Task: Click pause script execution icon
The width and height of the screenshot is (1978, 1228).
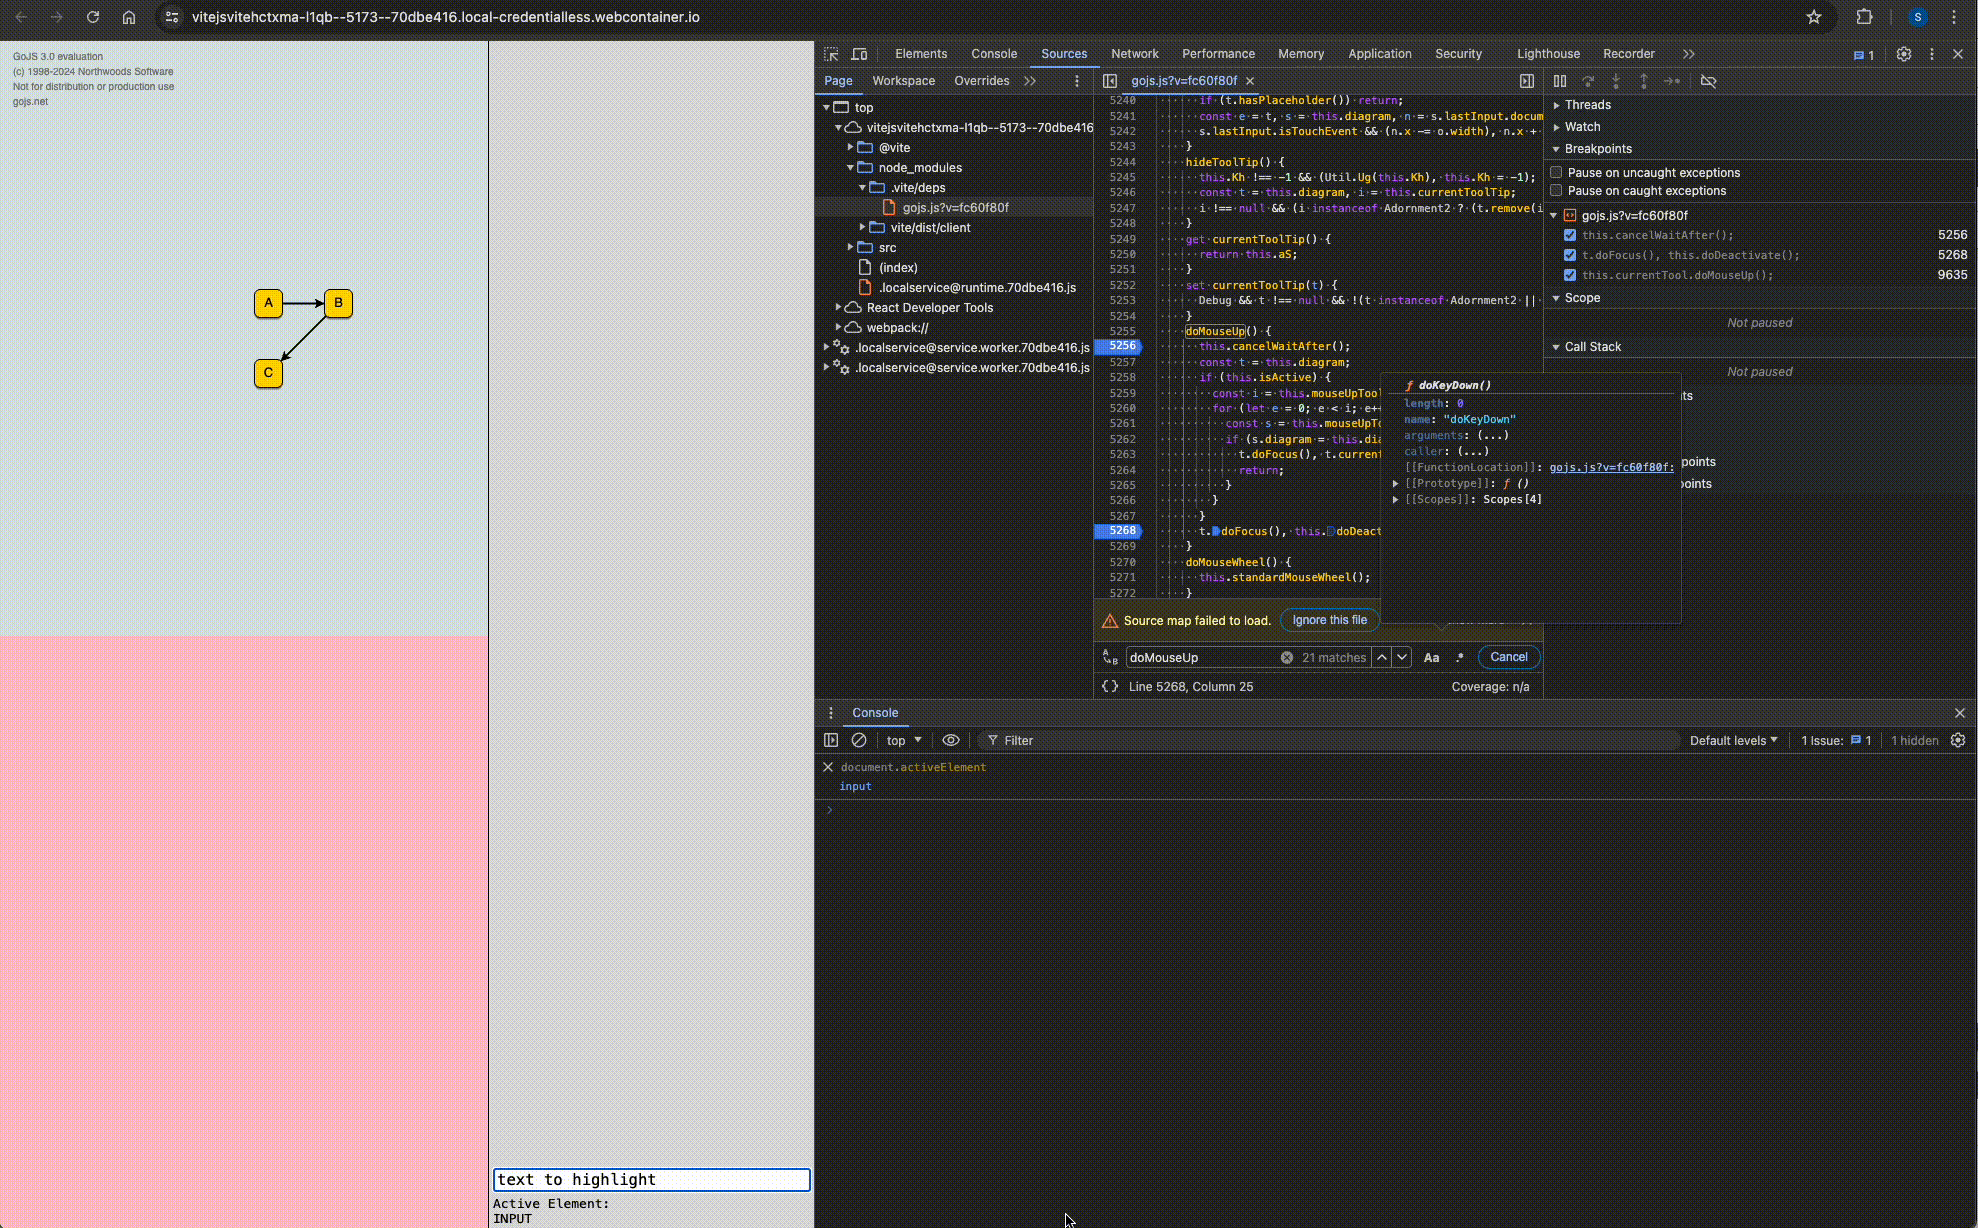Action: [x=1560, y=81]
